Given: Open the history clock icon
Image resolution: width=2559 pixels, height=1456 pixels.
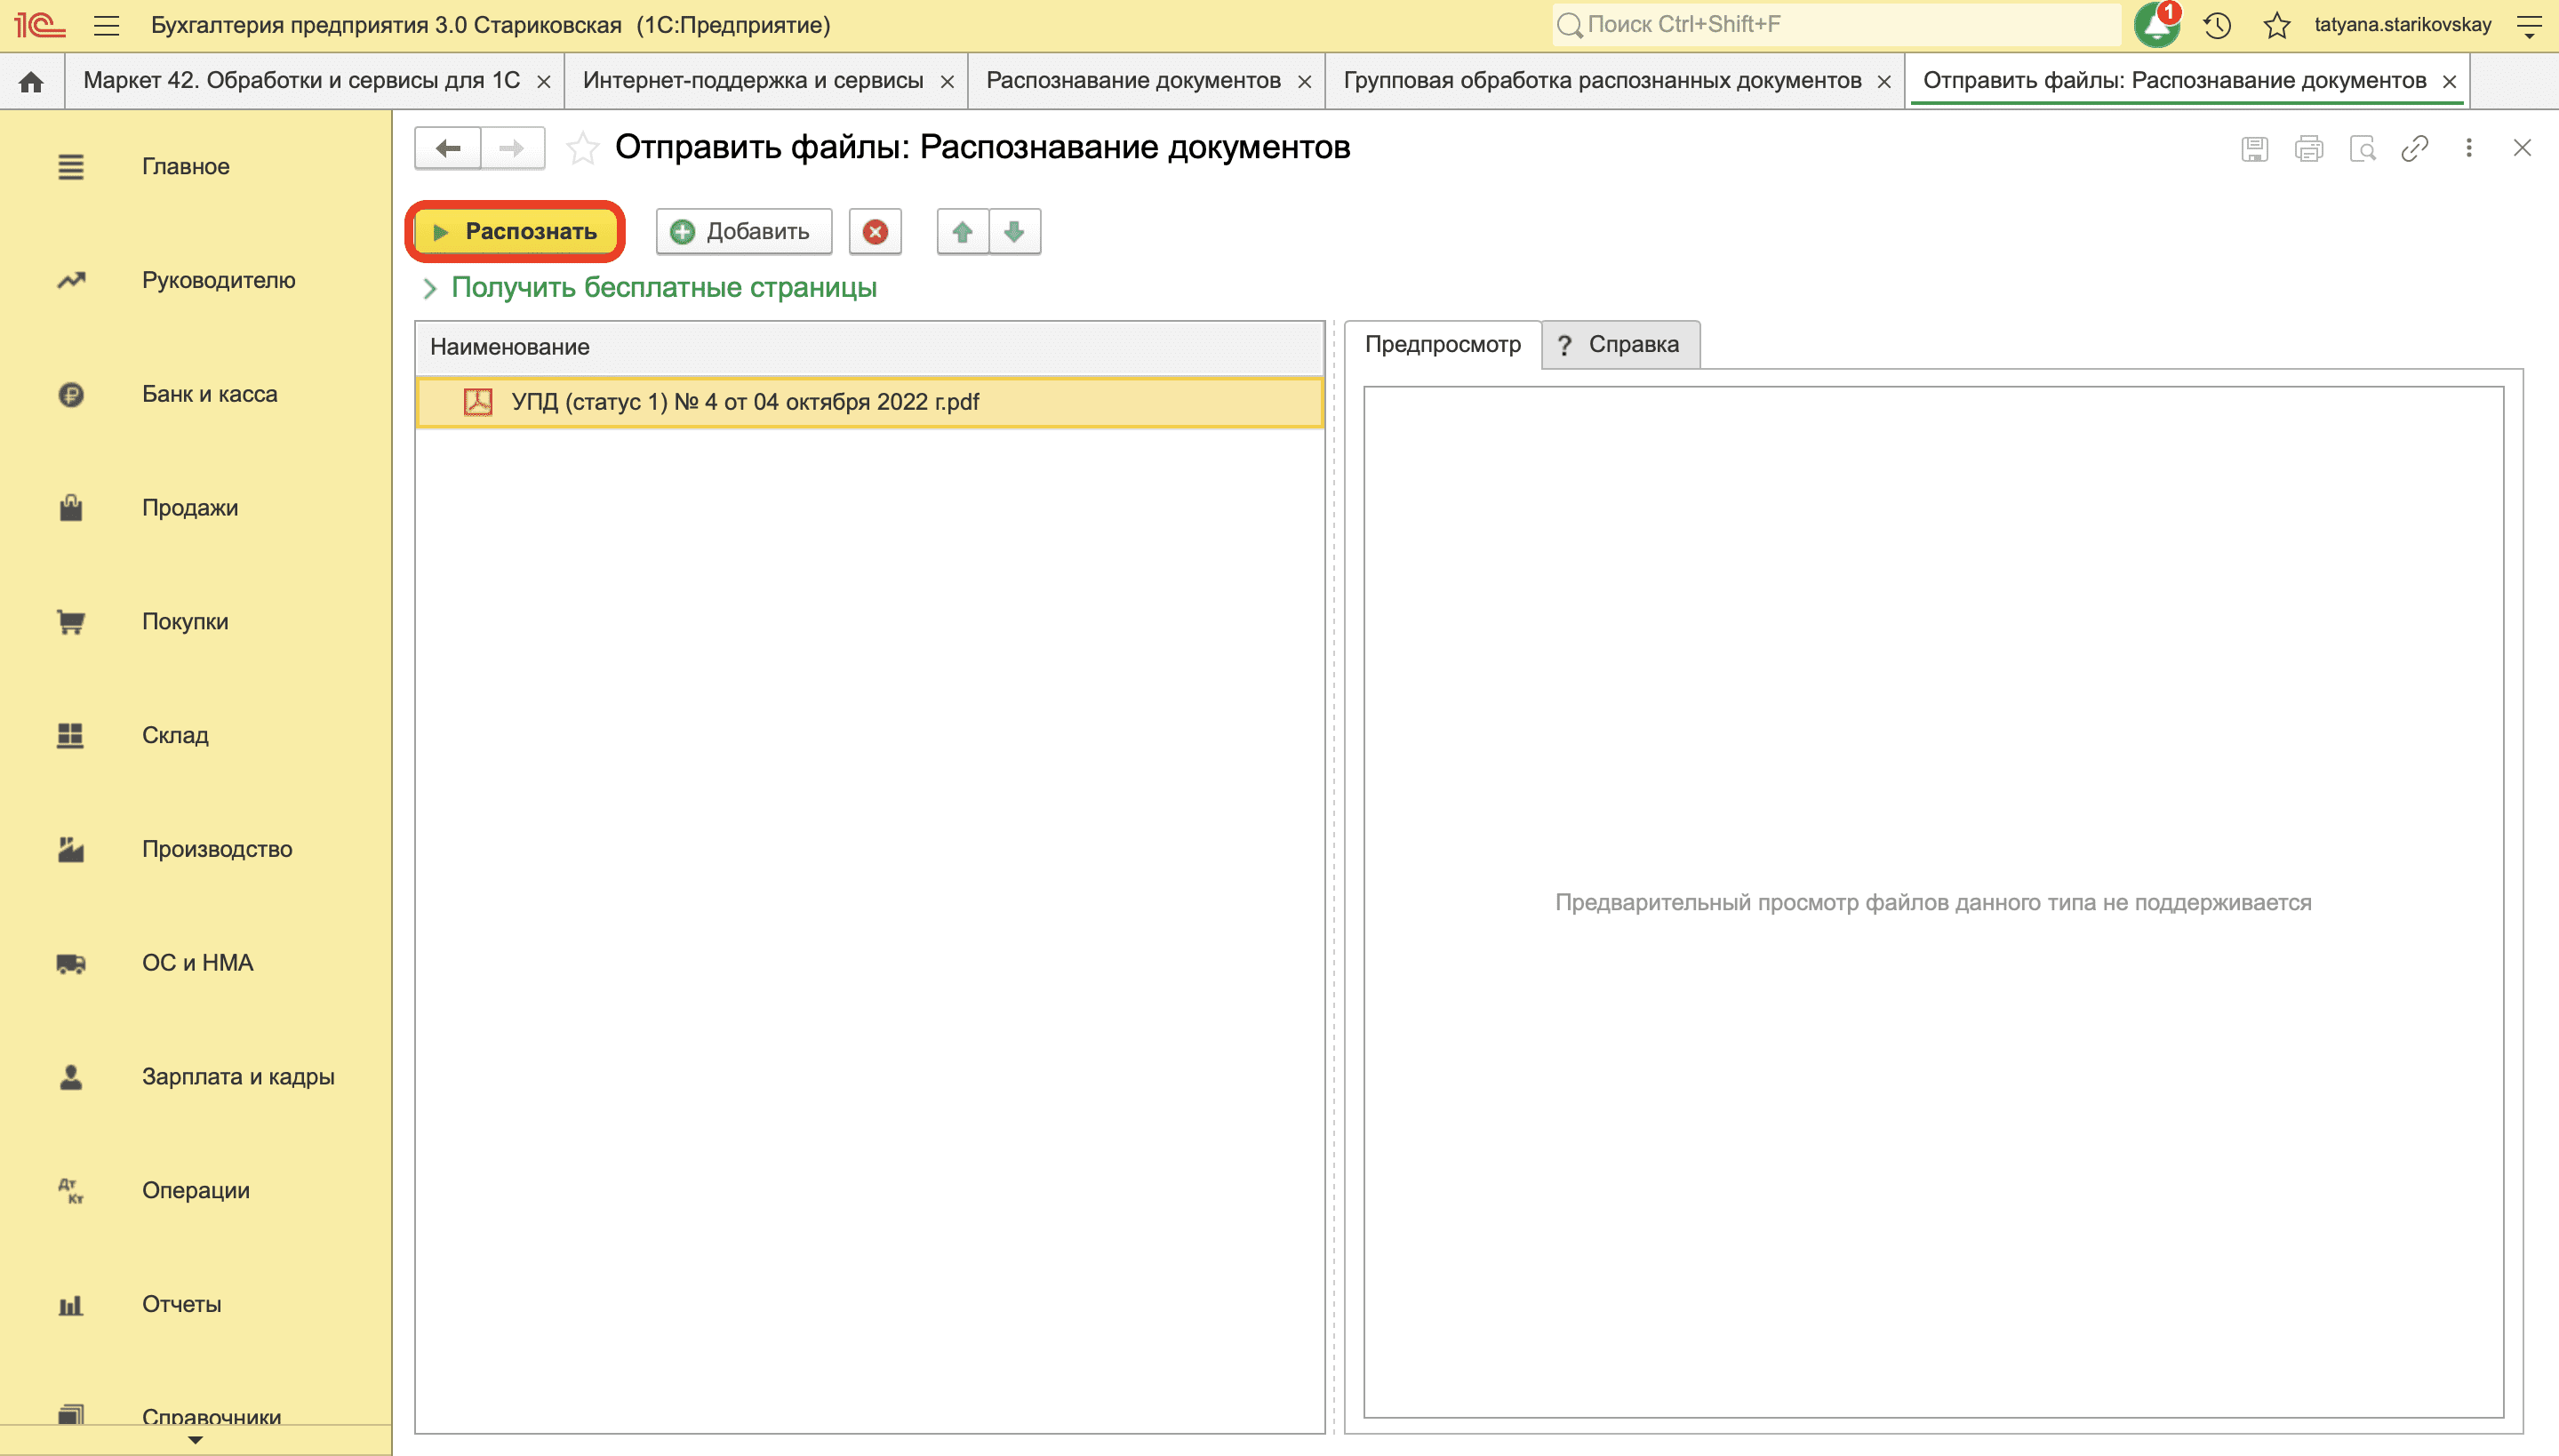Looking at the screenshot, I should point(2217,25).
